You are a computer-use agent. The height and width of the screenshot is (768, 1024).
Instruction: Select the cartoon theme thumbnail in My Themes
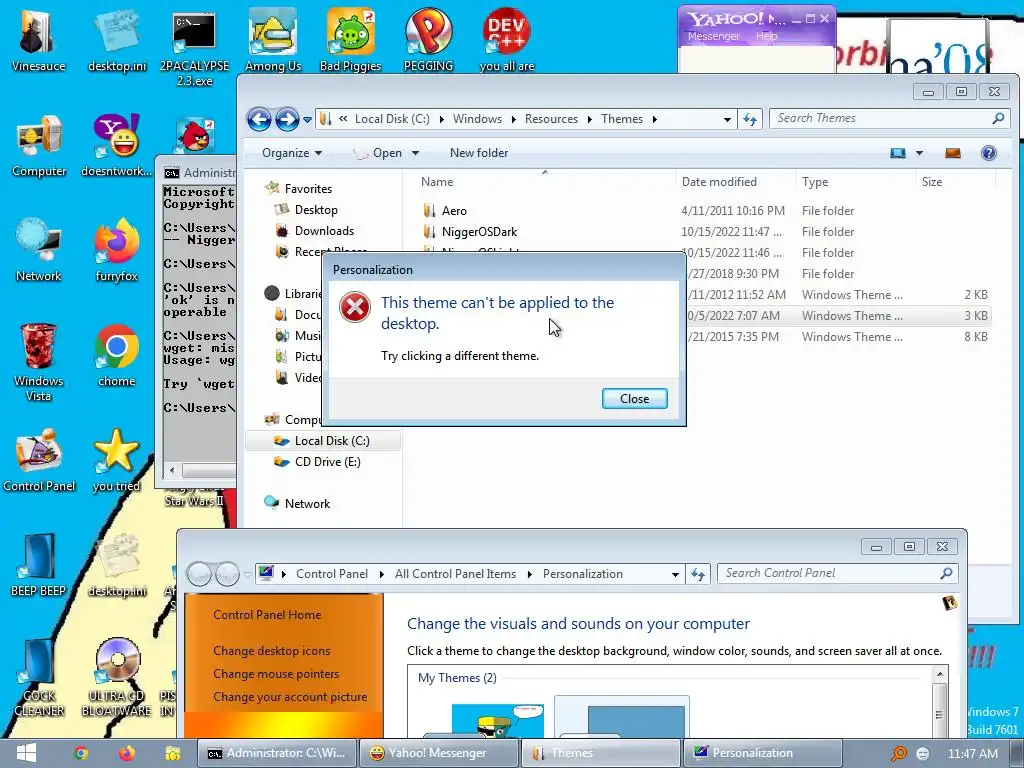point(498,720)
